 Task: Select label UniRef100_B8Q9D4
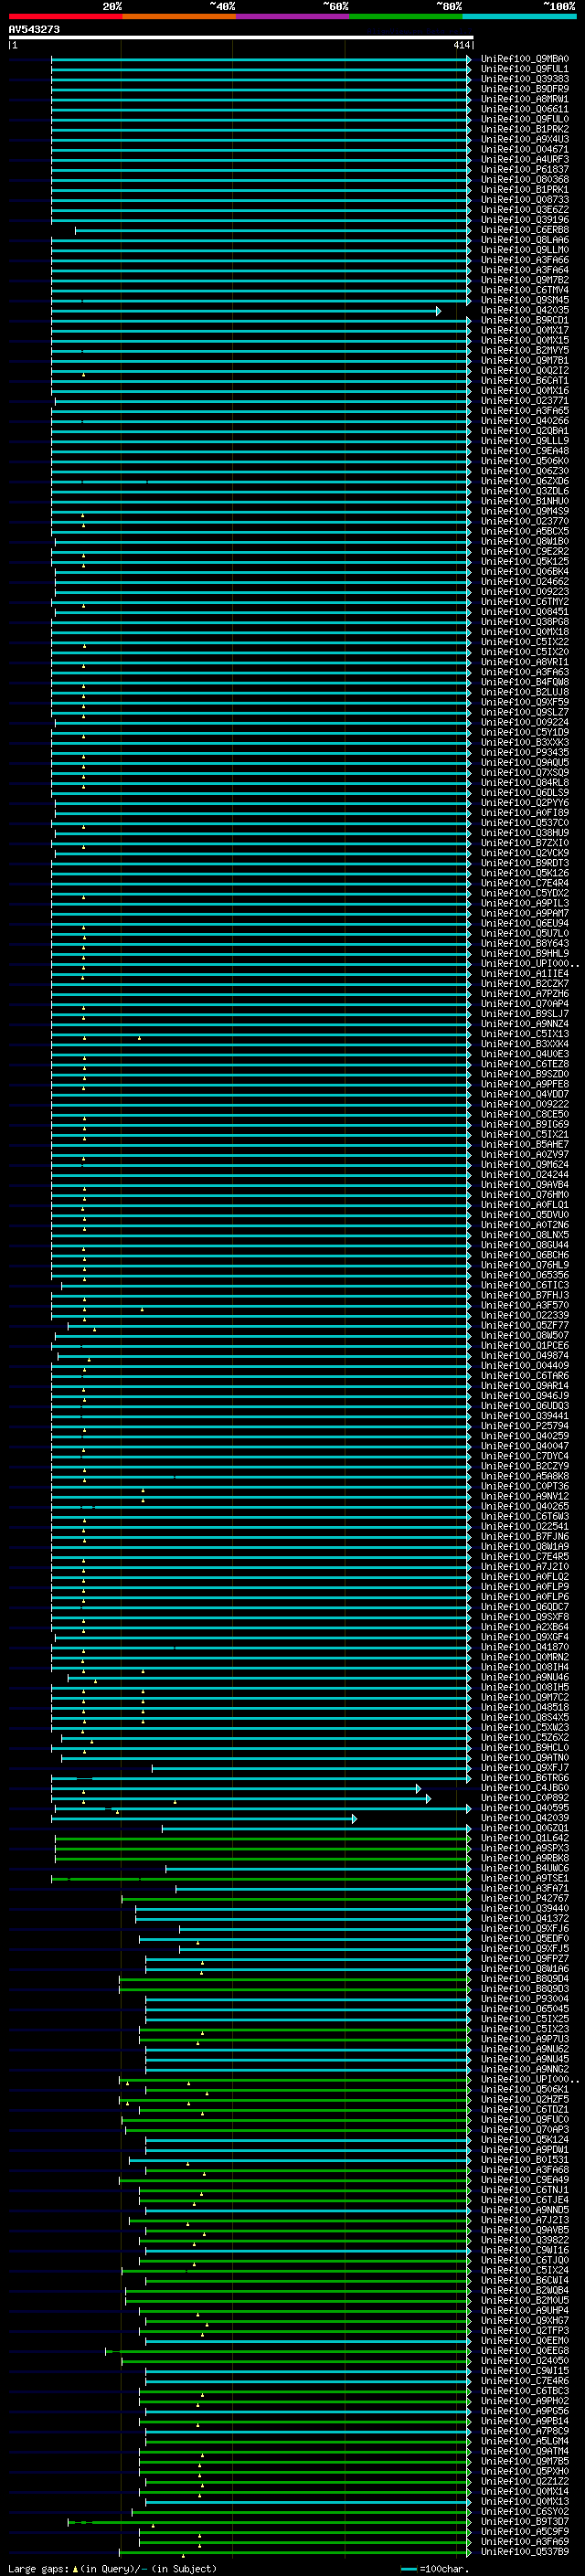pos(525,1979)
